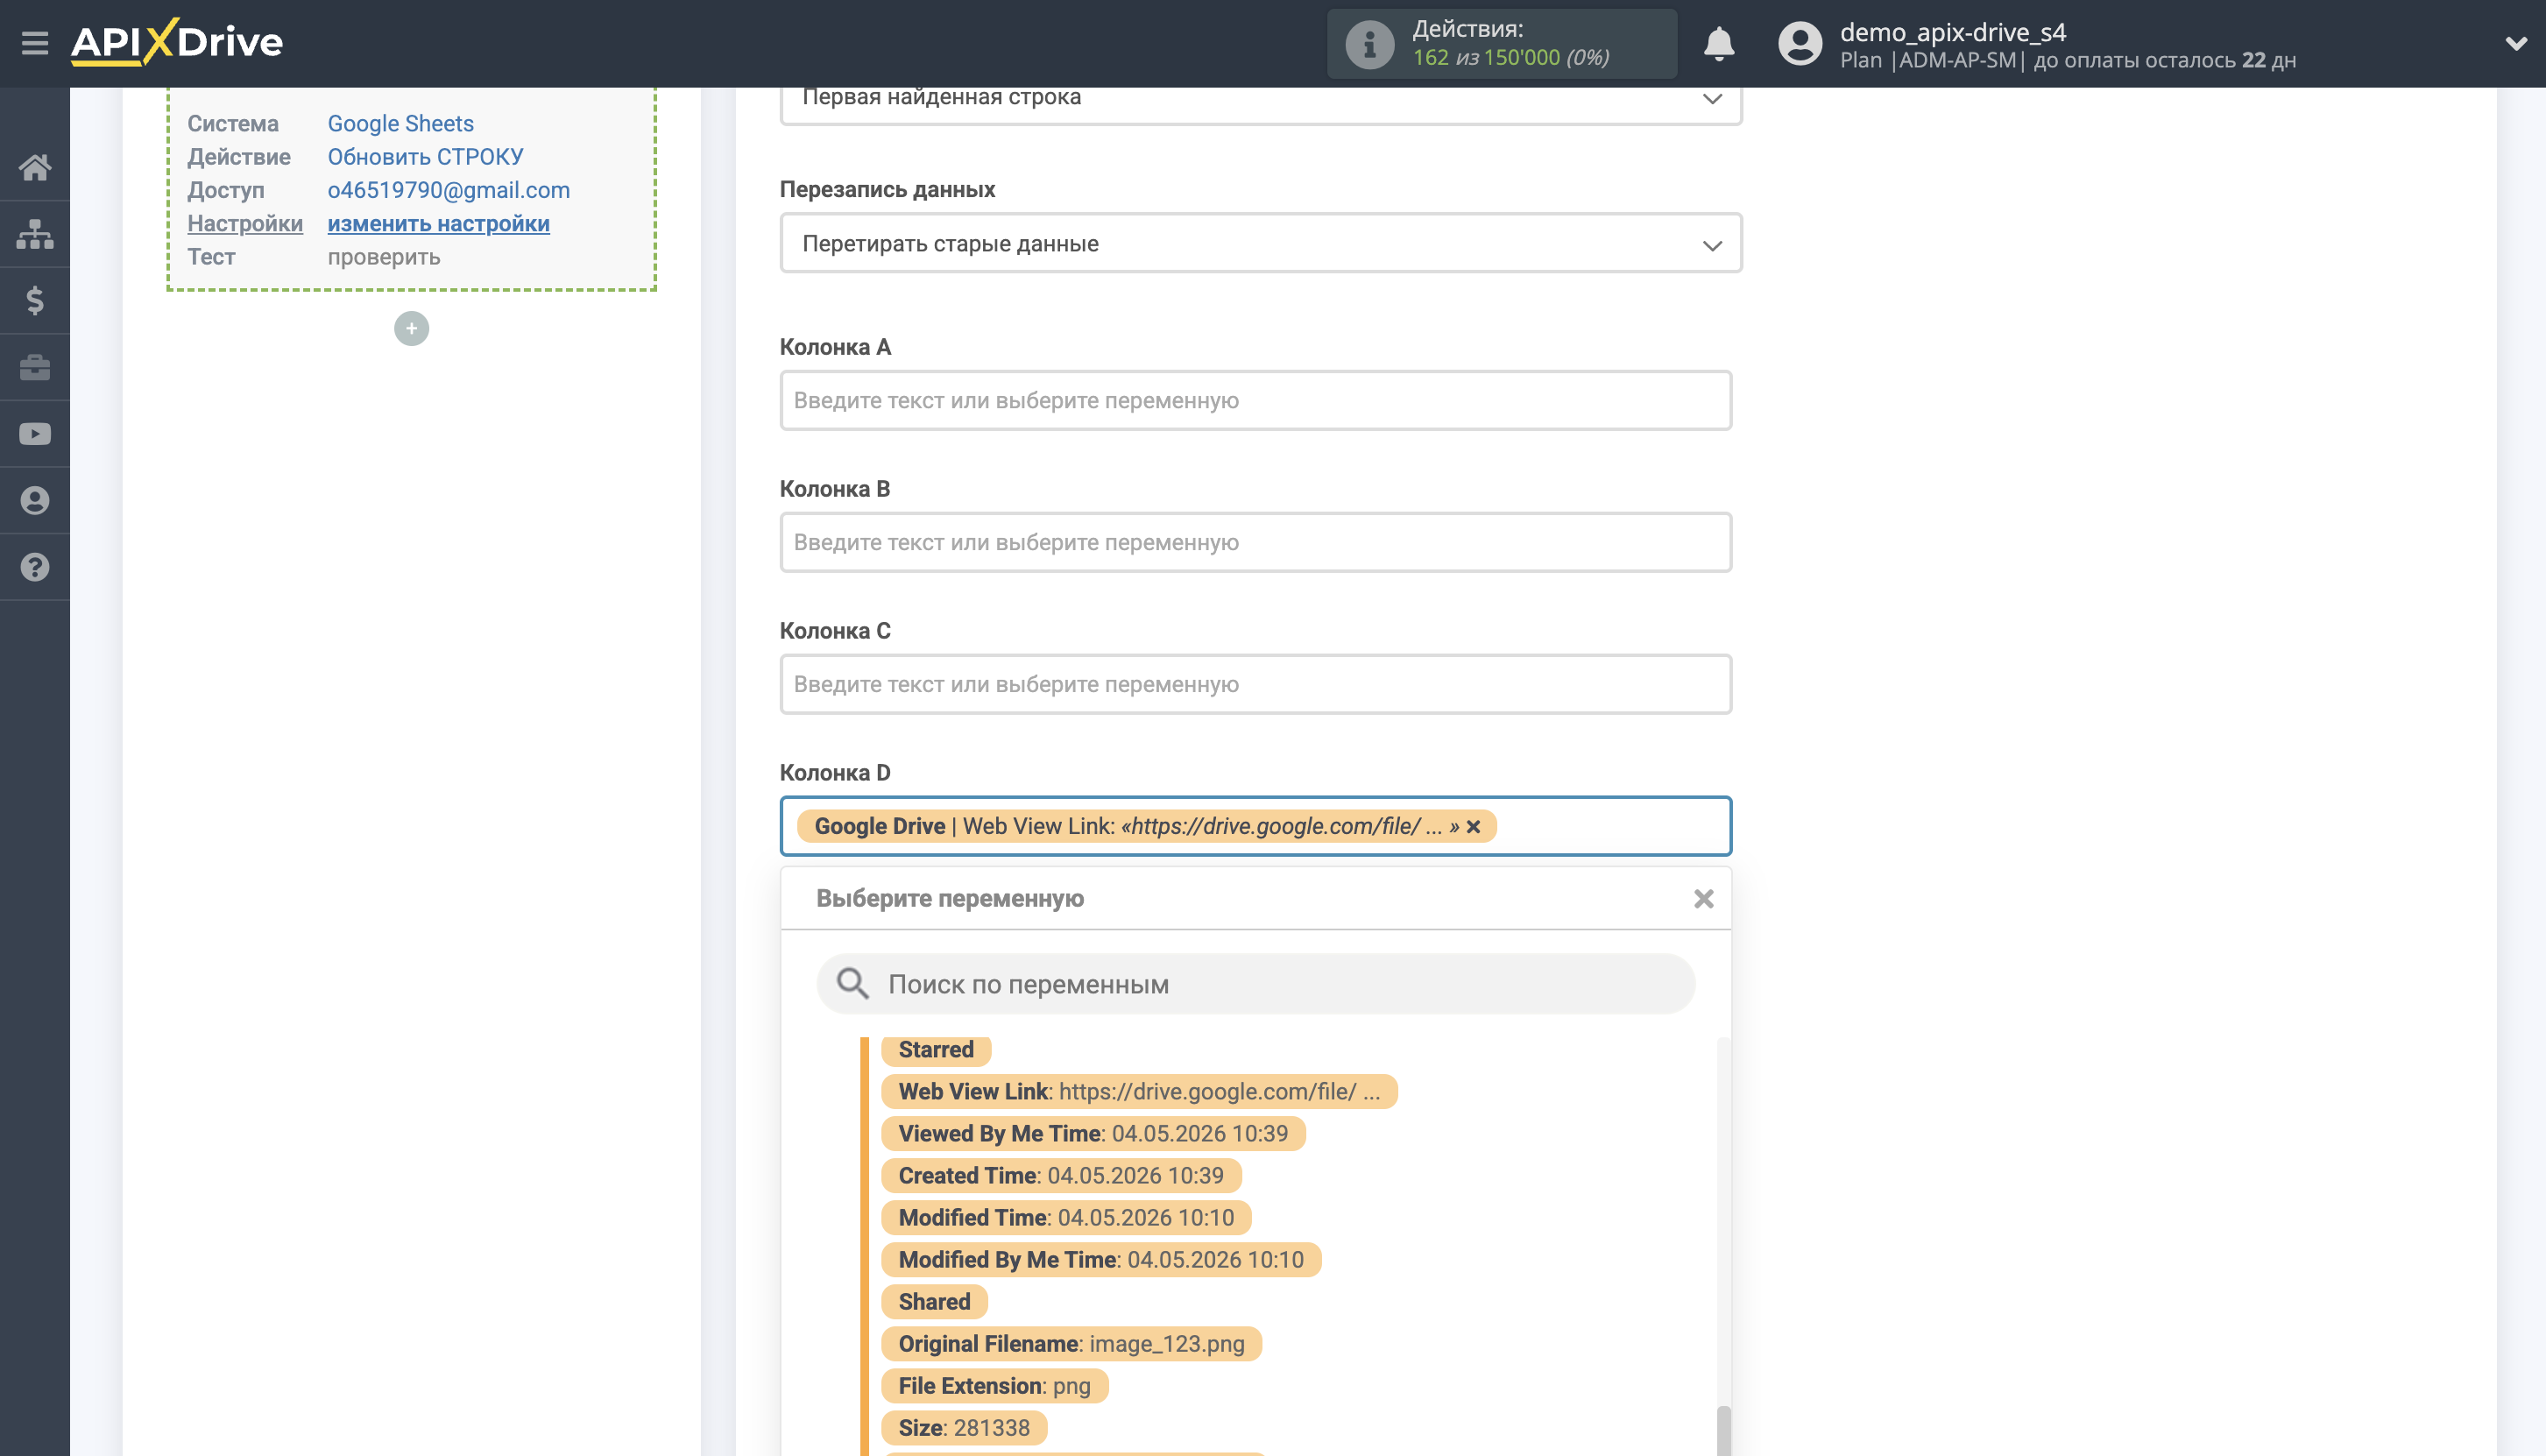Viewport: 2546px width, 1456px height.
Task: Select the Original Filename variable
Action: (1071, 1343)
